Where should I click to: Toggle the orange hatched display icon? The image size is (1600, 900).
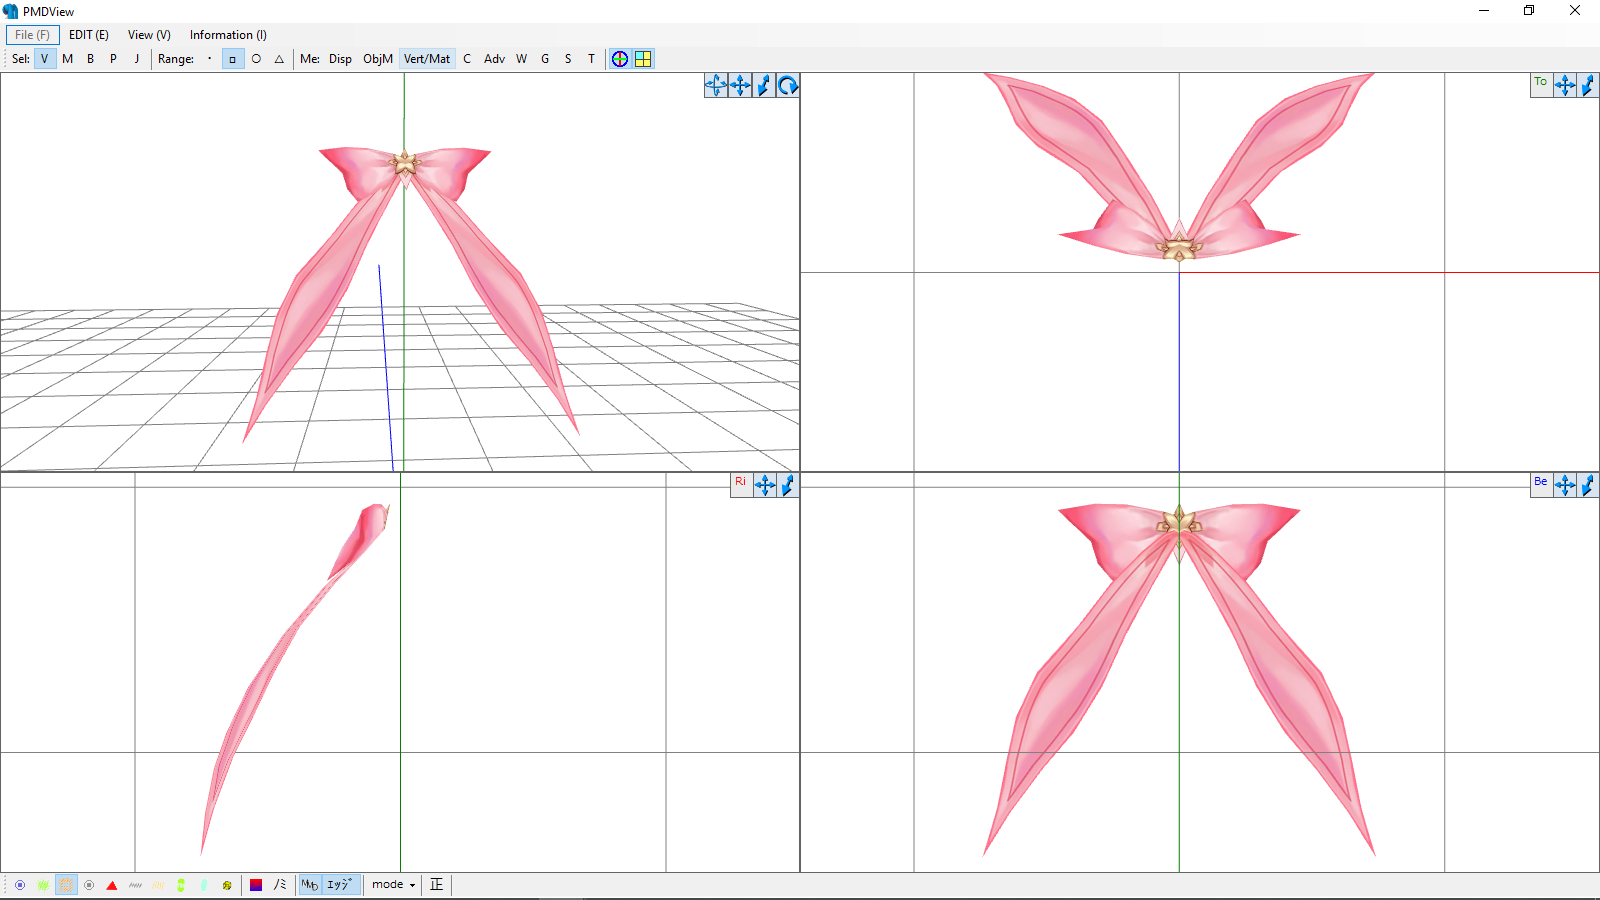66,885
